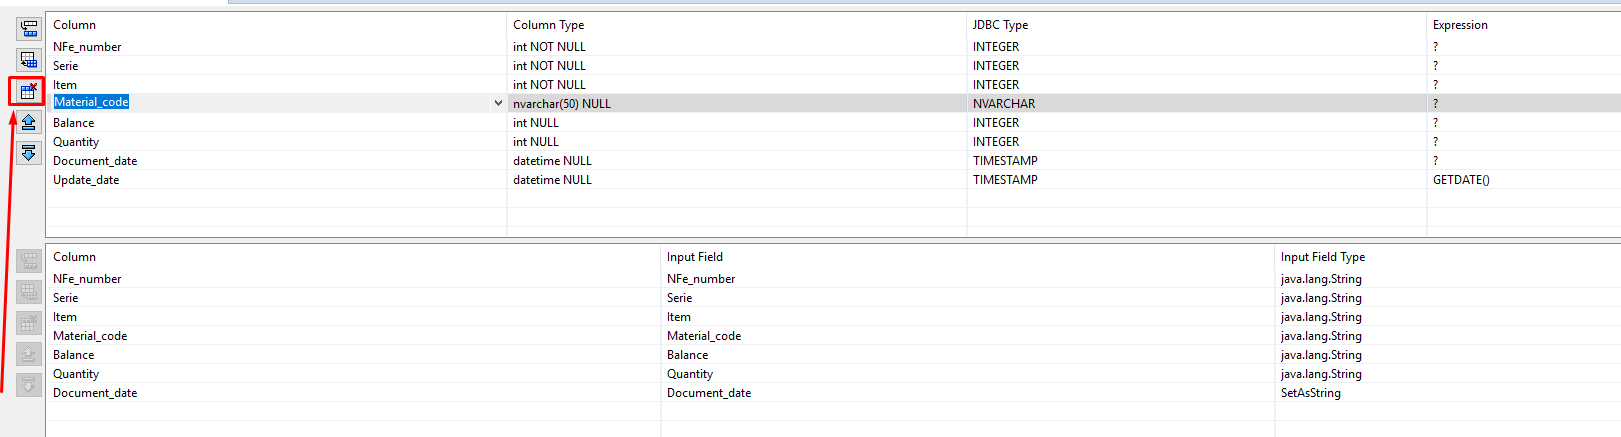Viewport: 1621px width, 437px height.
Task: Click insert row icon in upper table toolbar
Action: (x=28, y=29)
